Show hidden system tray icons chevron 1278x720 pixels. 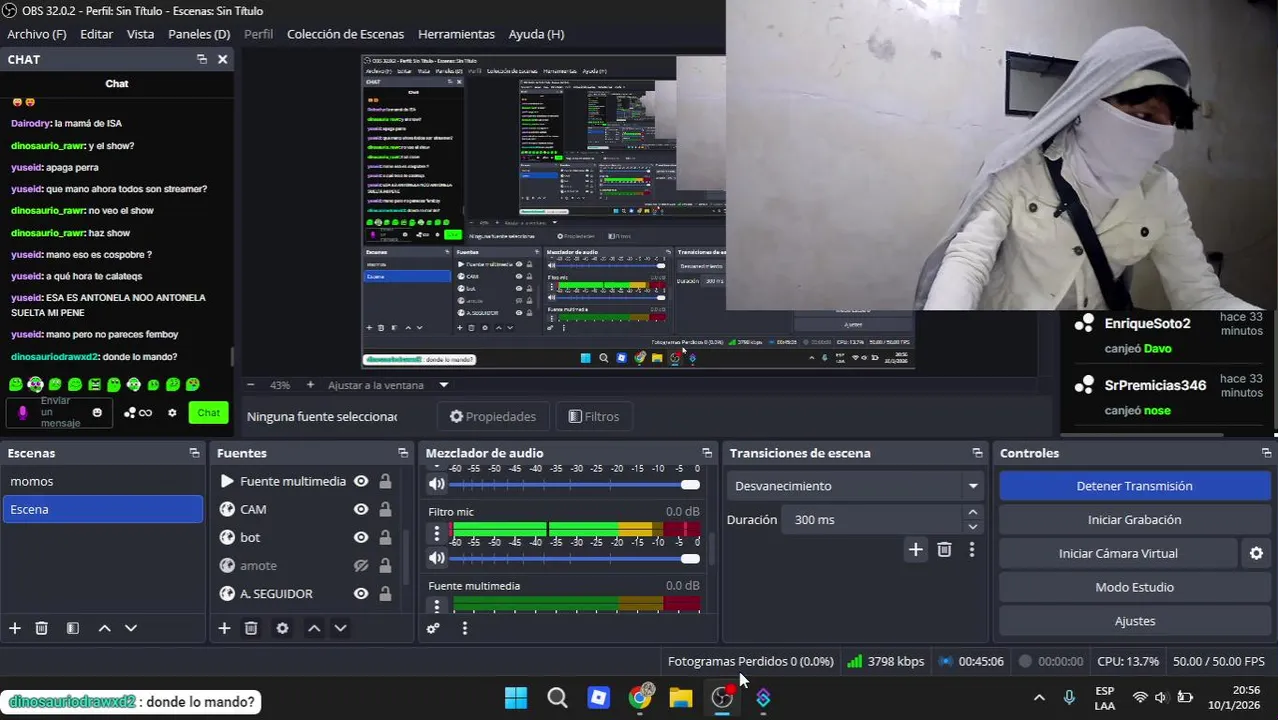[1039, 697]
